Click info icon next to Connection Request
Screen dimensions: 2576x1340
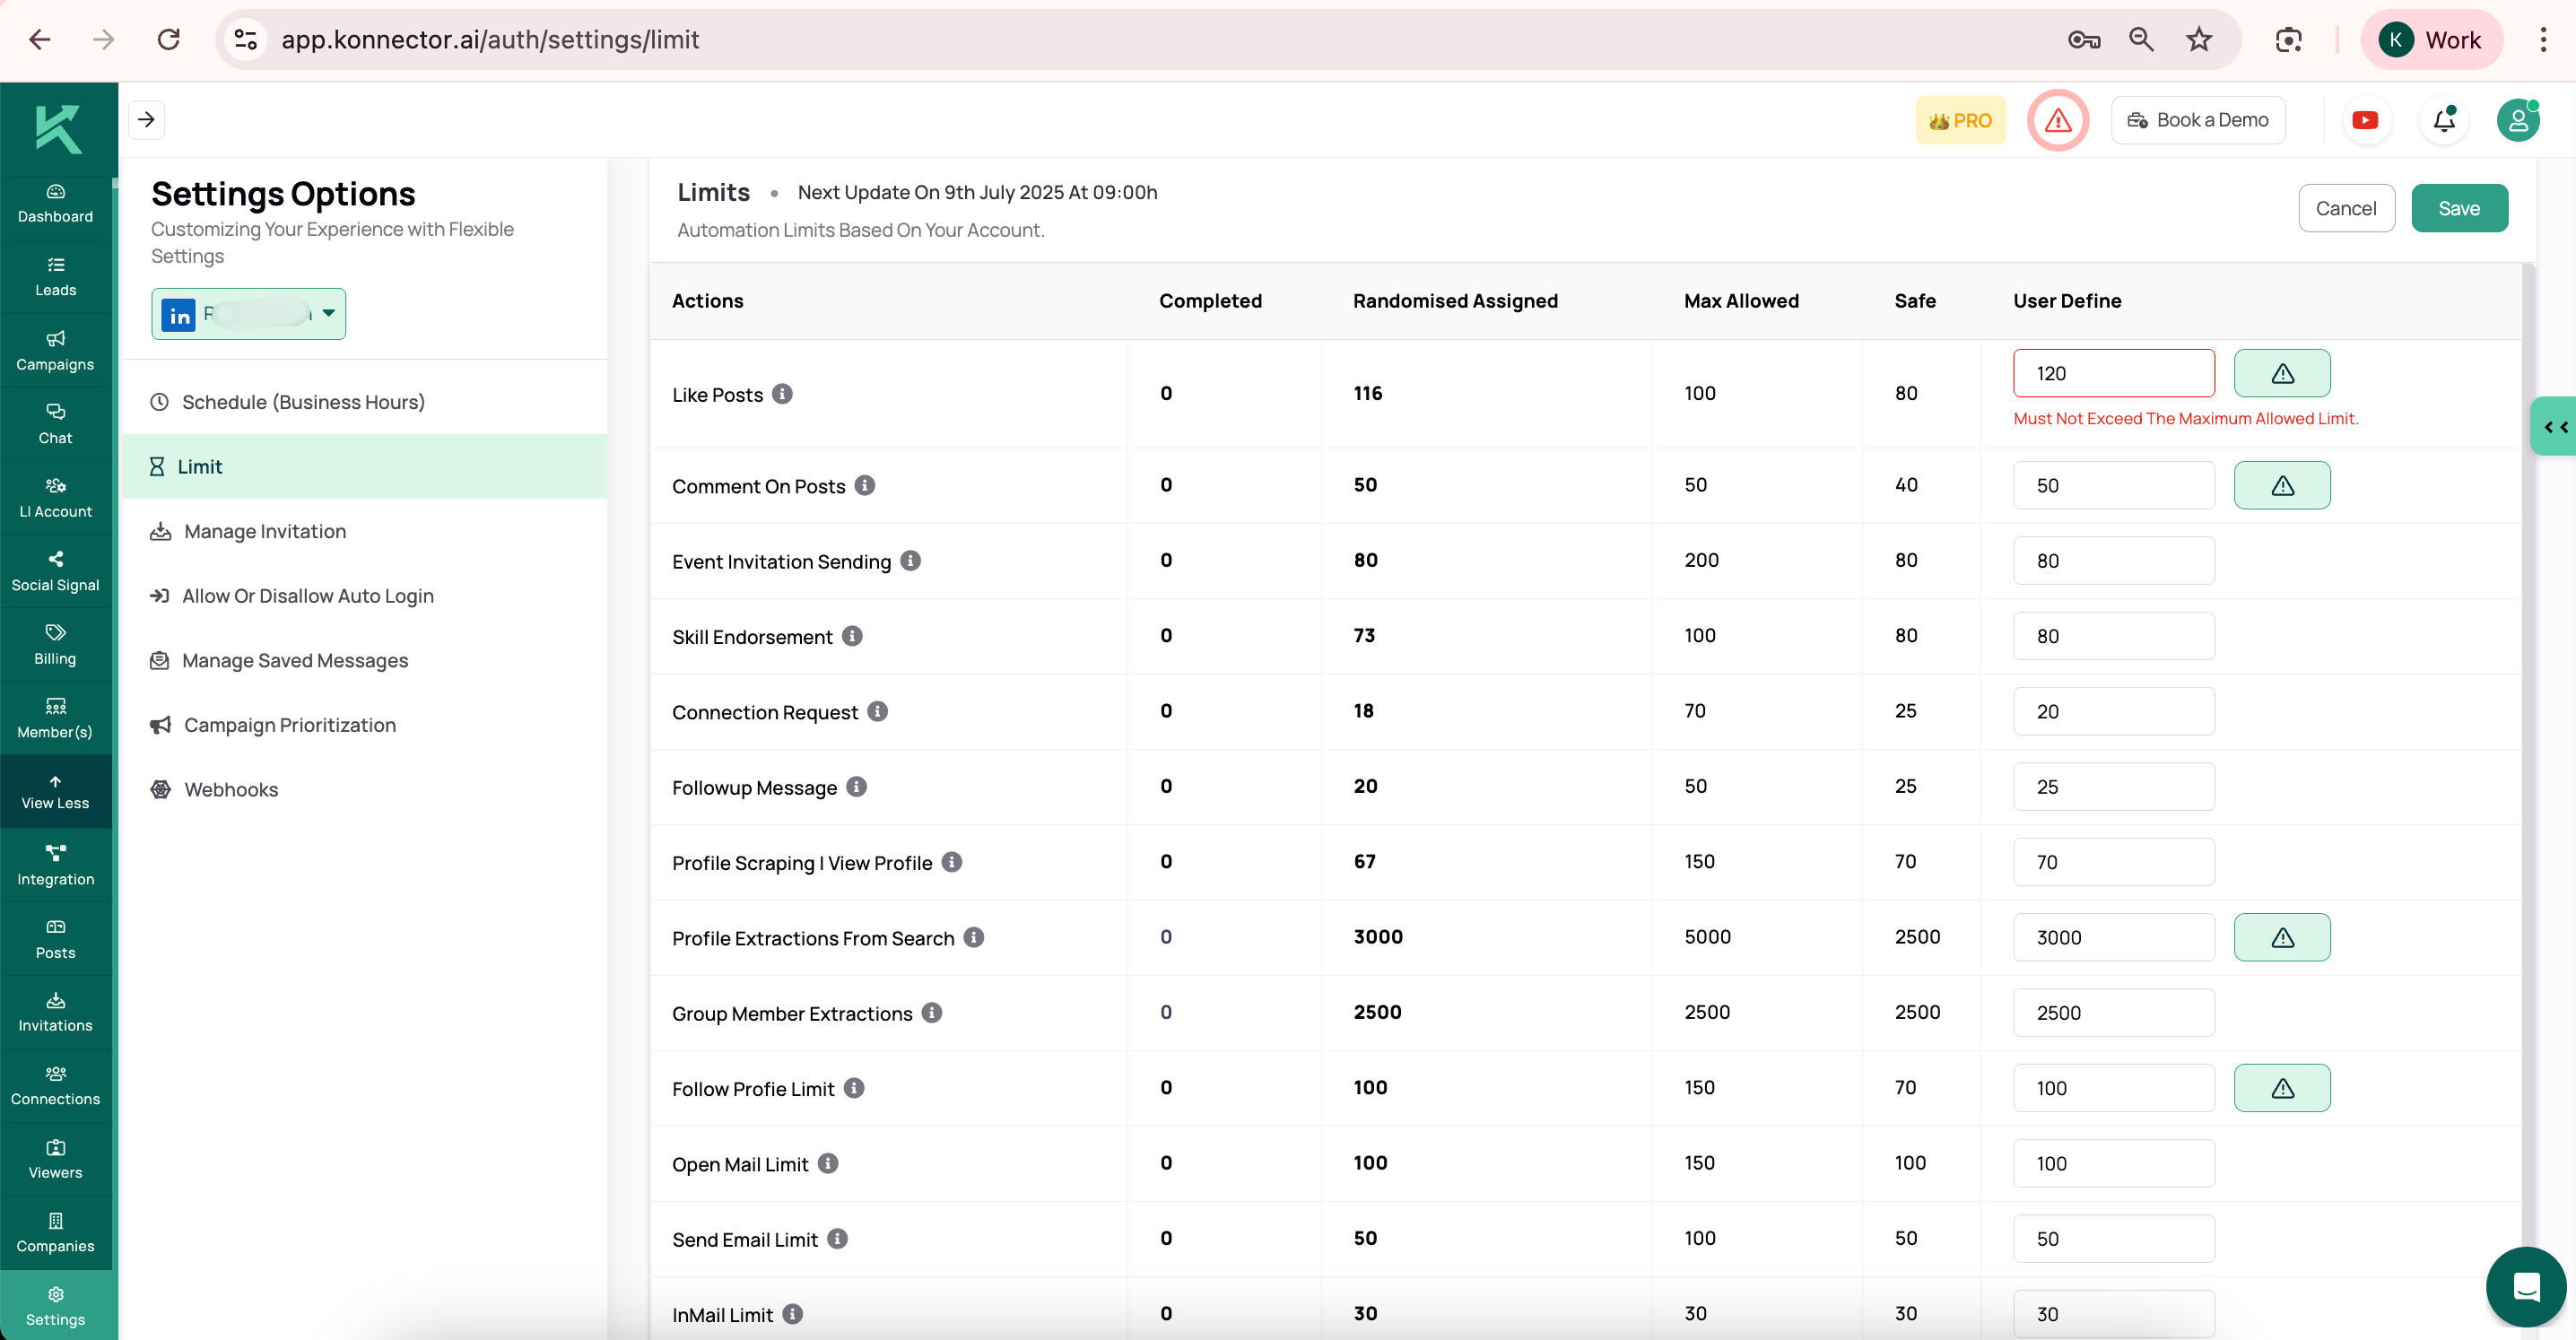coord(877,711)
